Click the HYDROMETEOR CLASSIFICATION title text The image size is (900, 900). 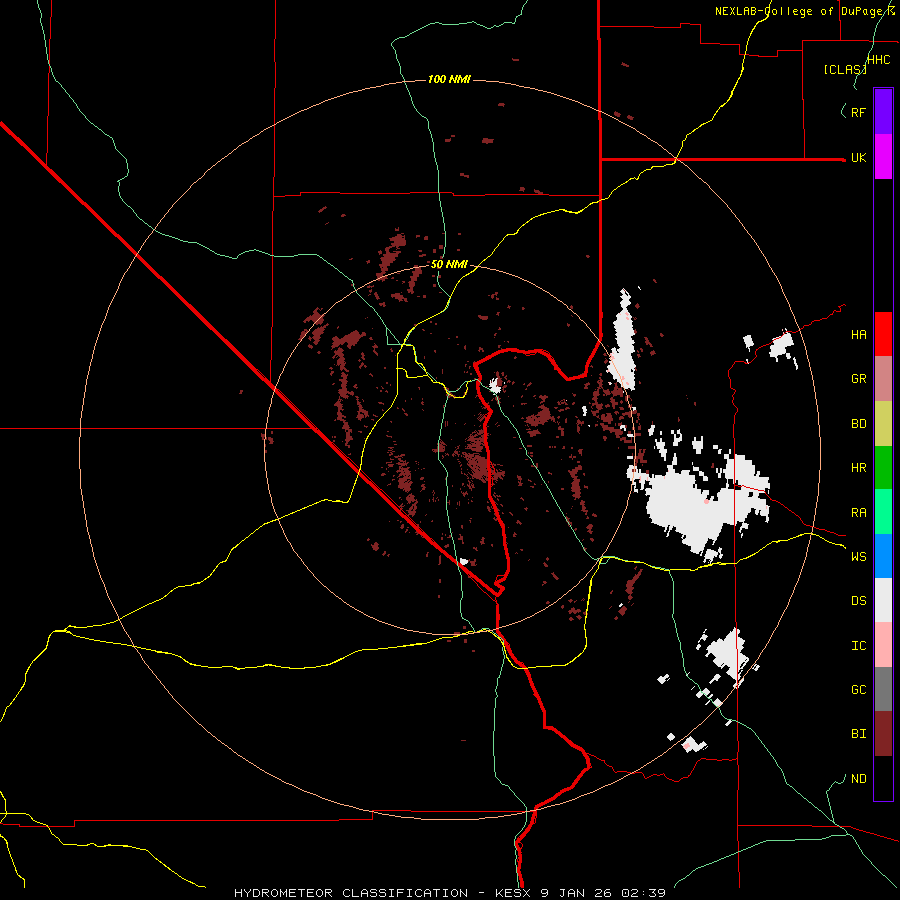[x=351, y=893]
